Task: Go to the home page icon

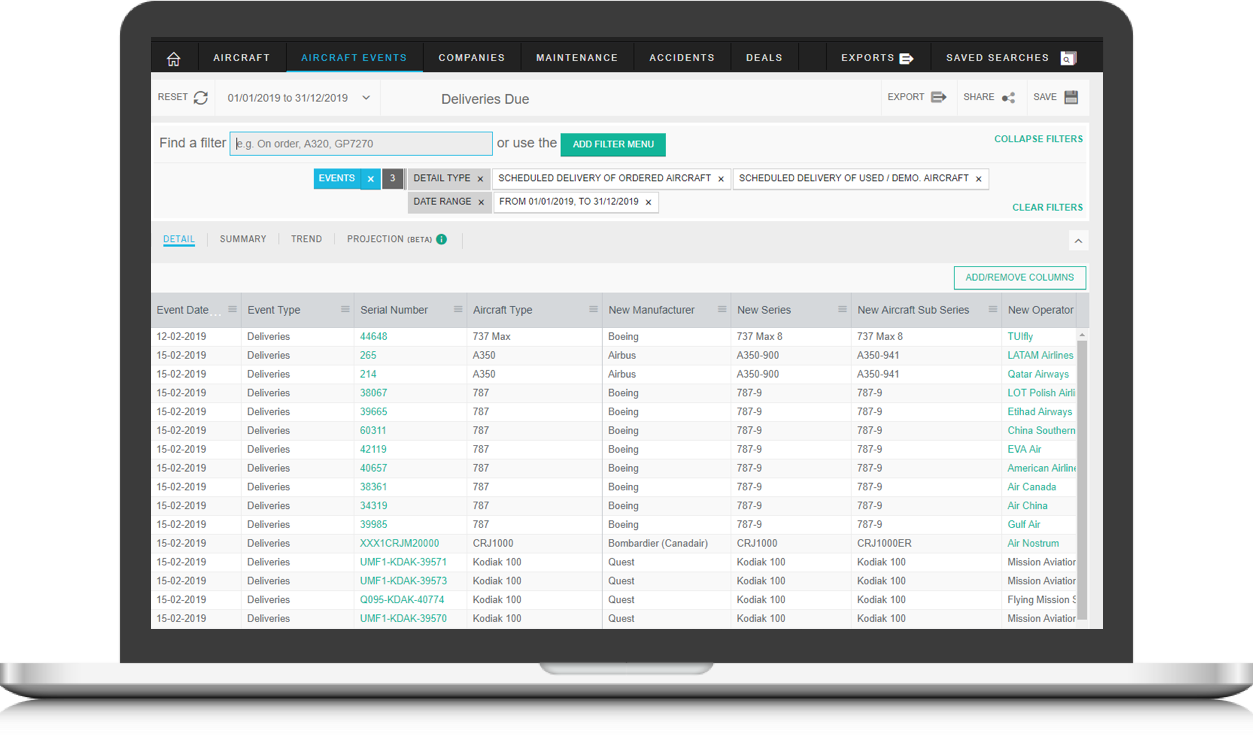Action: pyautogui.click(x=174, y=59)
